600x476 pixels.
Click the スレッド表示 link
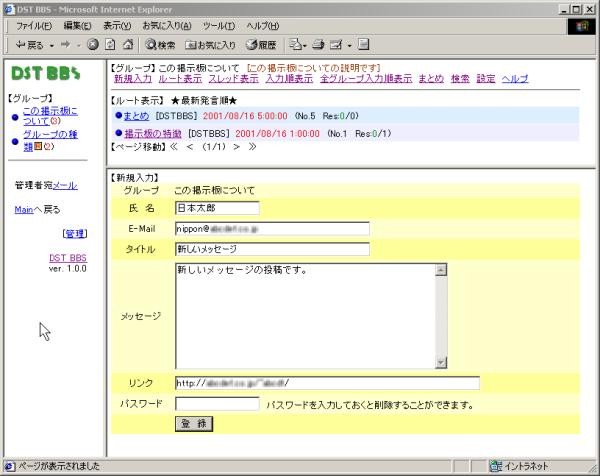pos(233,78)
